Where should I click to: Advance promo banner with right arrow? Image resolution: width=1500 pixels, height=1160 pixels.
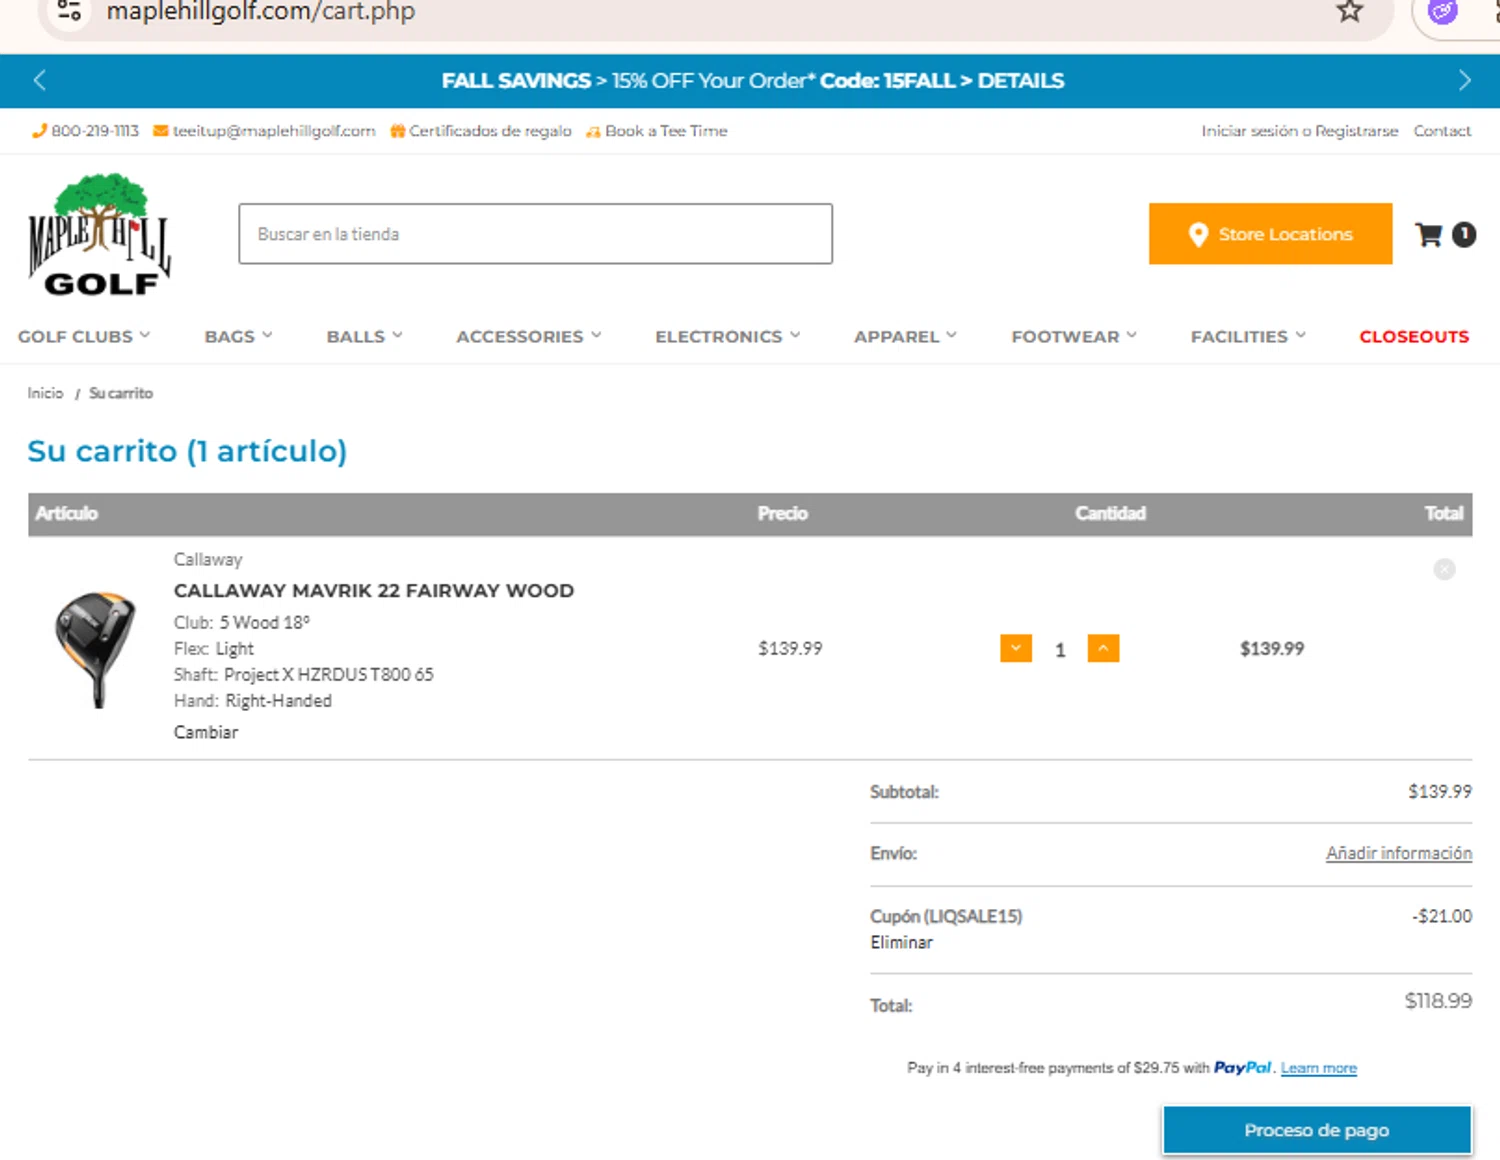1464,80
